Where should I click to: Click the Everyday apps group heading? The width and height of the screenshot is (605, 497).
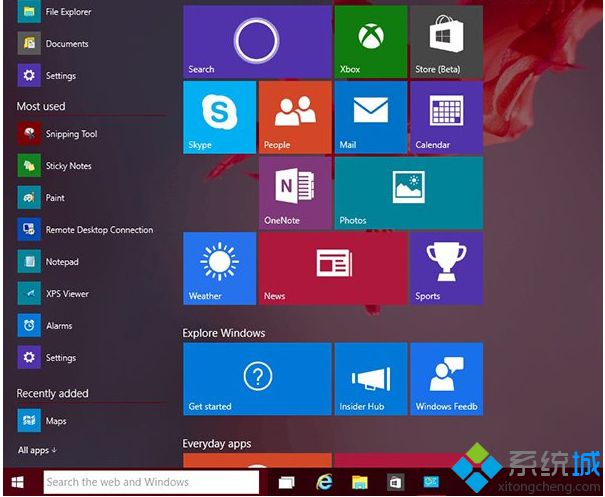[x=217, y=444]
